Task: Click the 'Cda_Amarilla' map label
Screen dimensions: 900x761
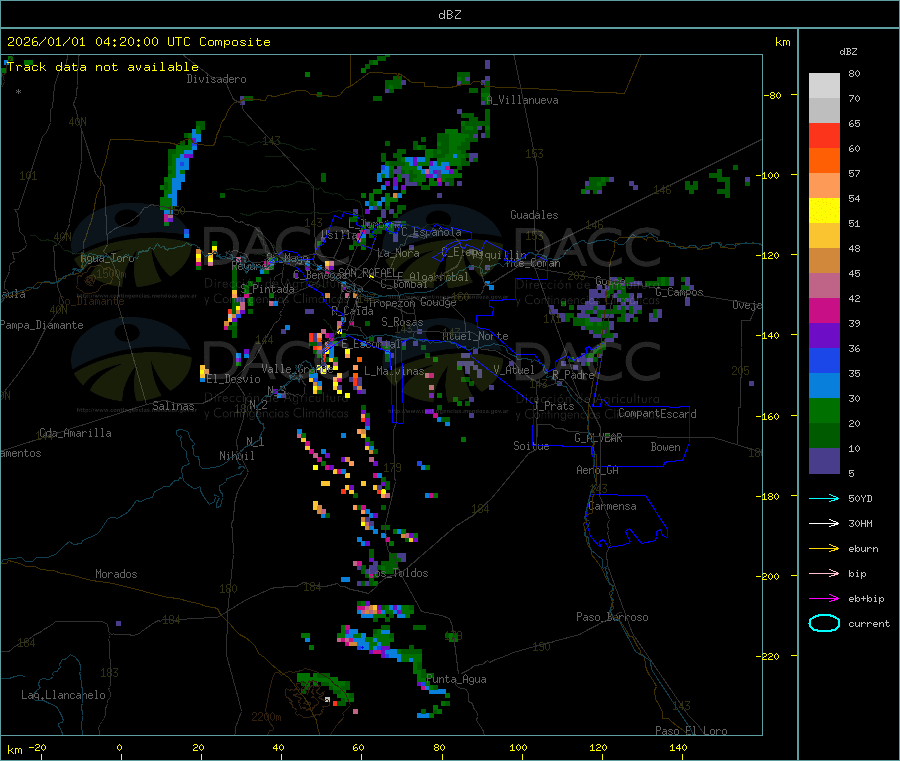Action: (x=75, y=433)
